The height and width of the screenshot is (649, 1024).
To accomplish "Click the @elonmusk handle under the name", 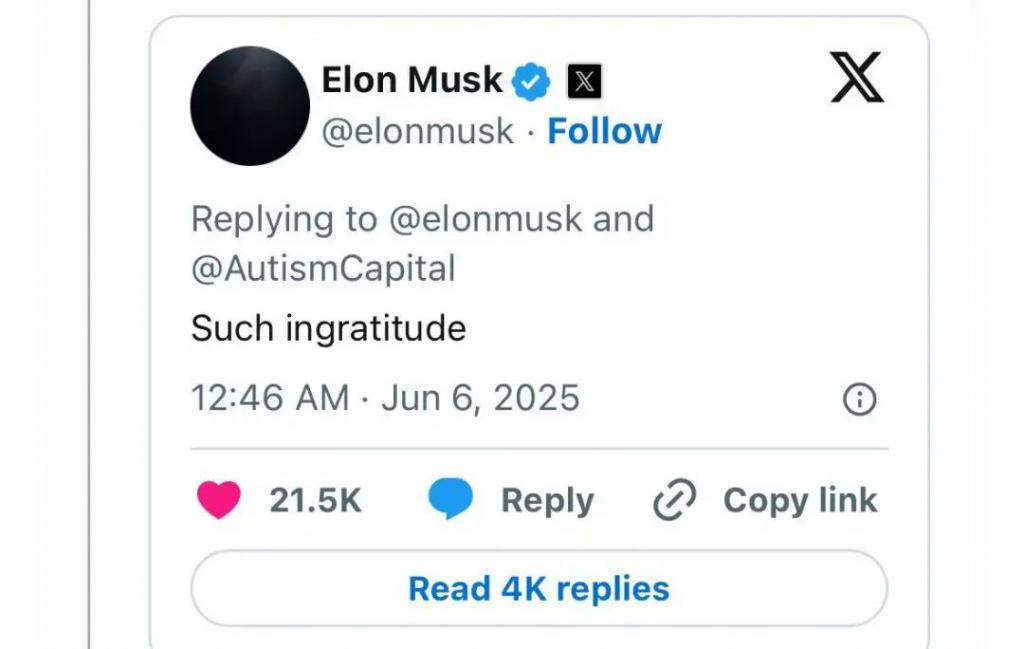I will pos(418,131).
